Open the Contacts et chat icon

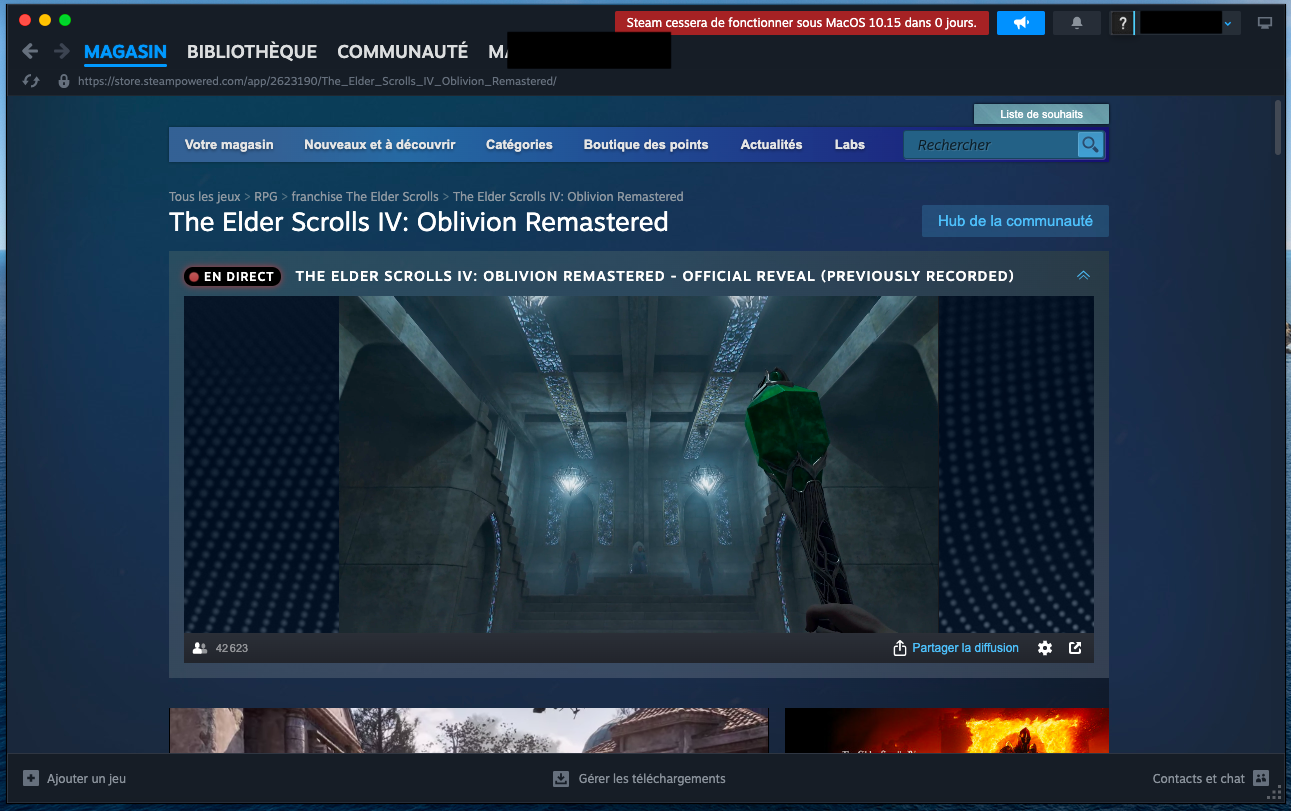point(1261,778)
